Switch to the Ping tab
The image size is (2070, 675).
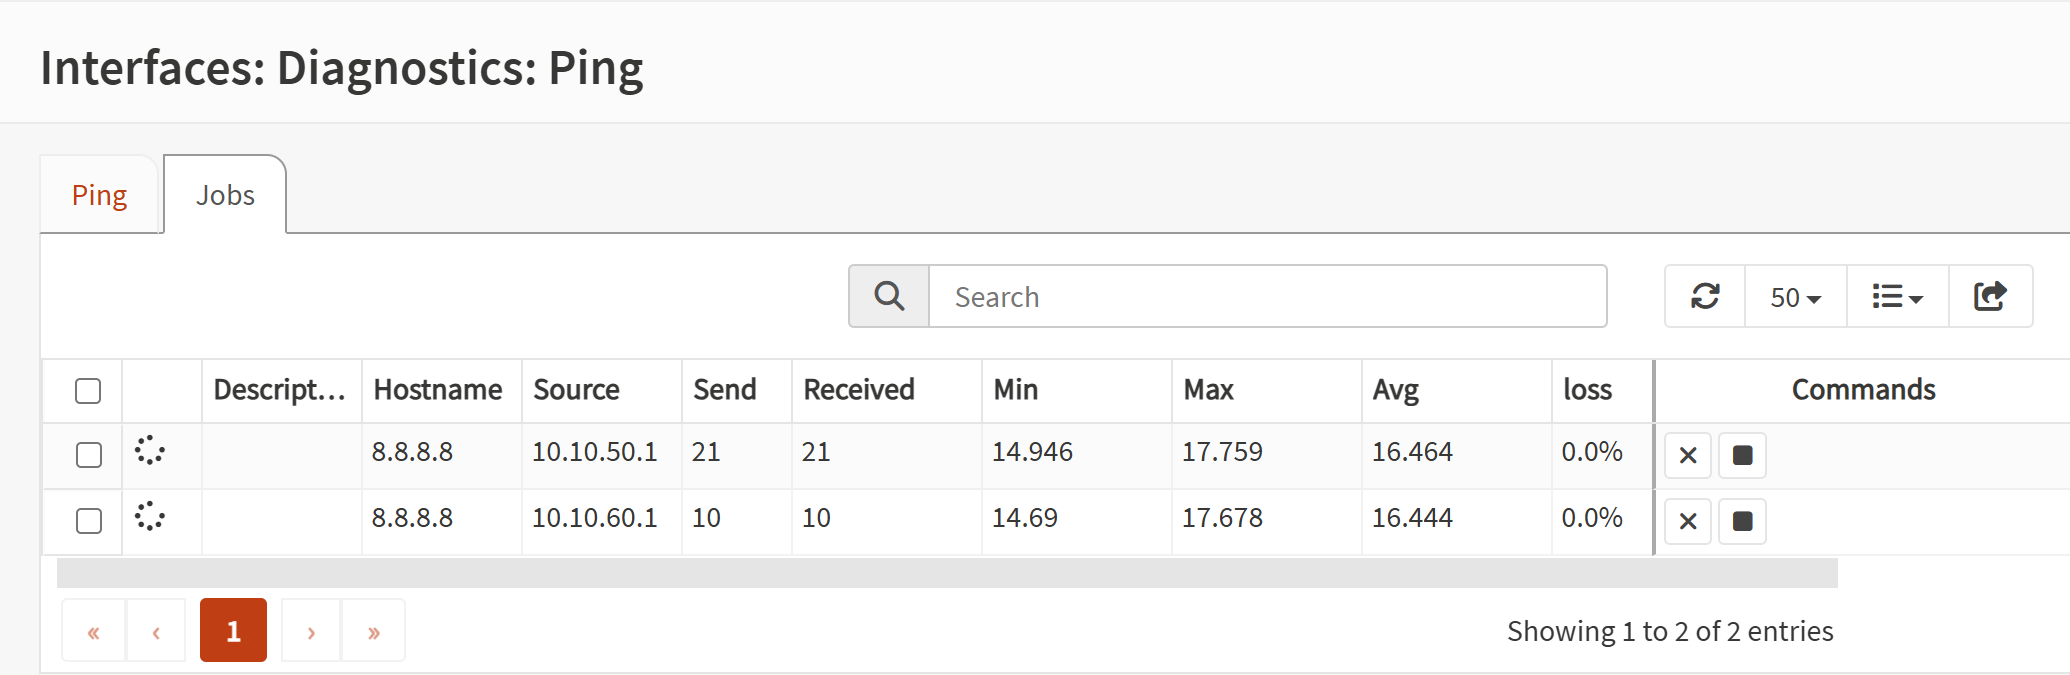tap(99, 195)
